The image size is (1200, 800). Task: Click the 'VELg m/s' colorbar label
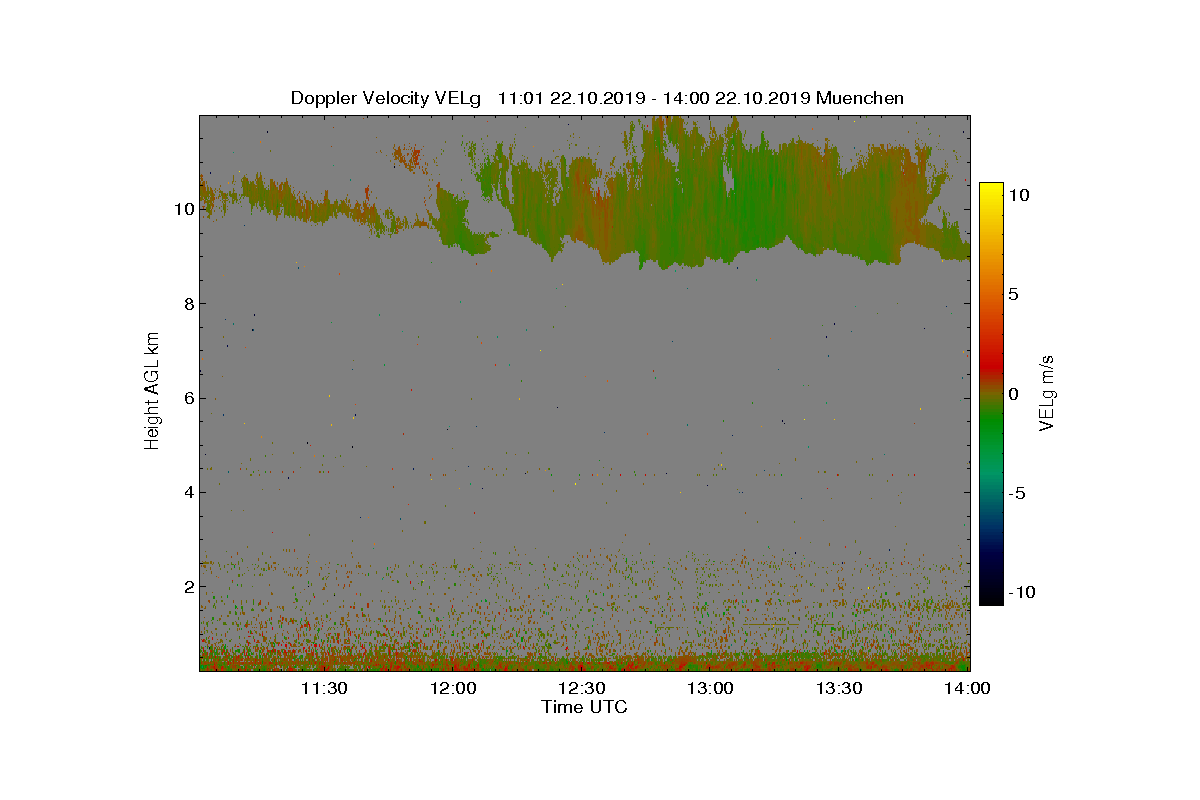pyautogui.click(x=1047, y=391)
